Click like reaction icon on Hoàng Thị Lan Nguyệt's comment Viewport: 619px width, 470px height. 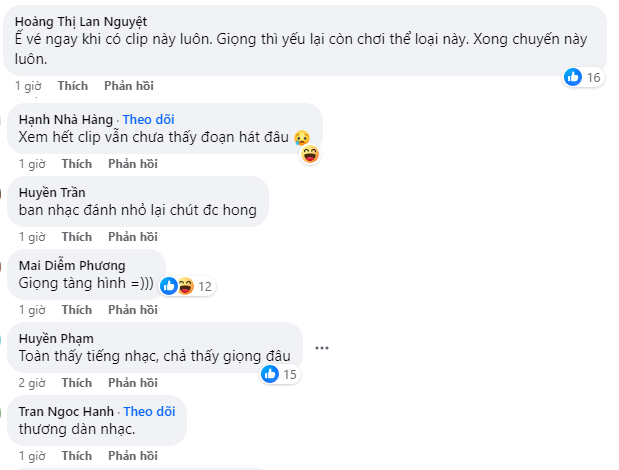573,77
